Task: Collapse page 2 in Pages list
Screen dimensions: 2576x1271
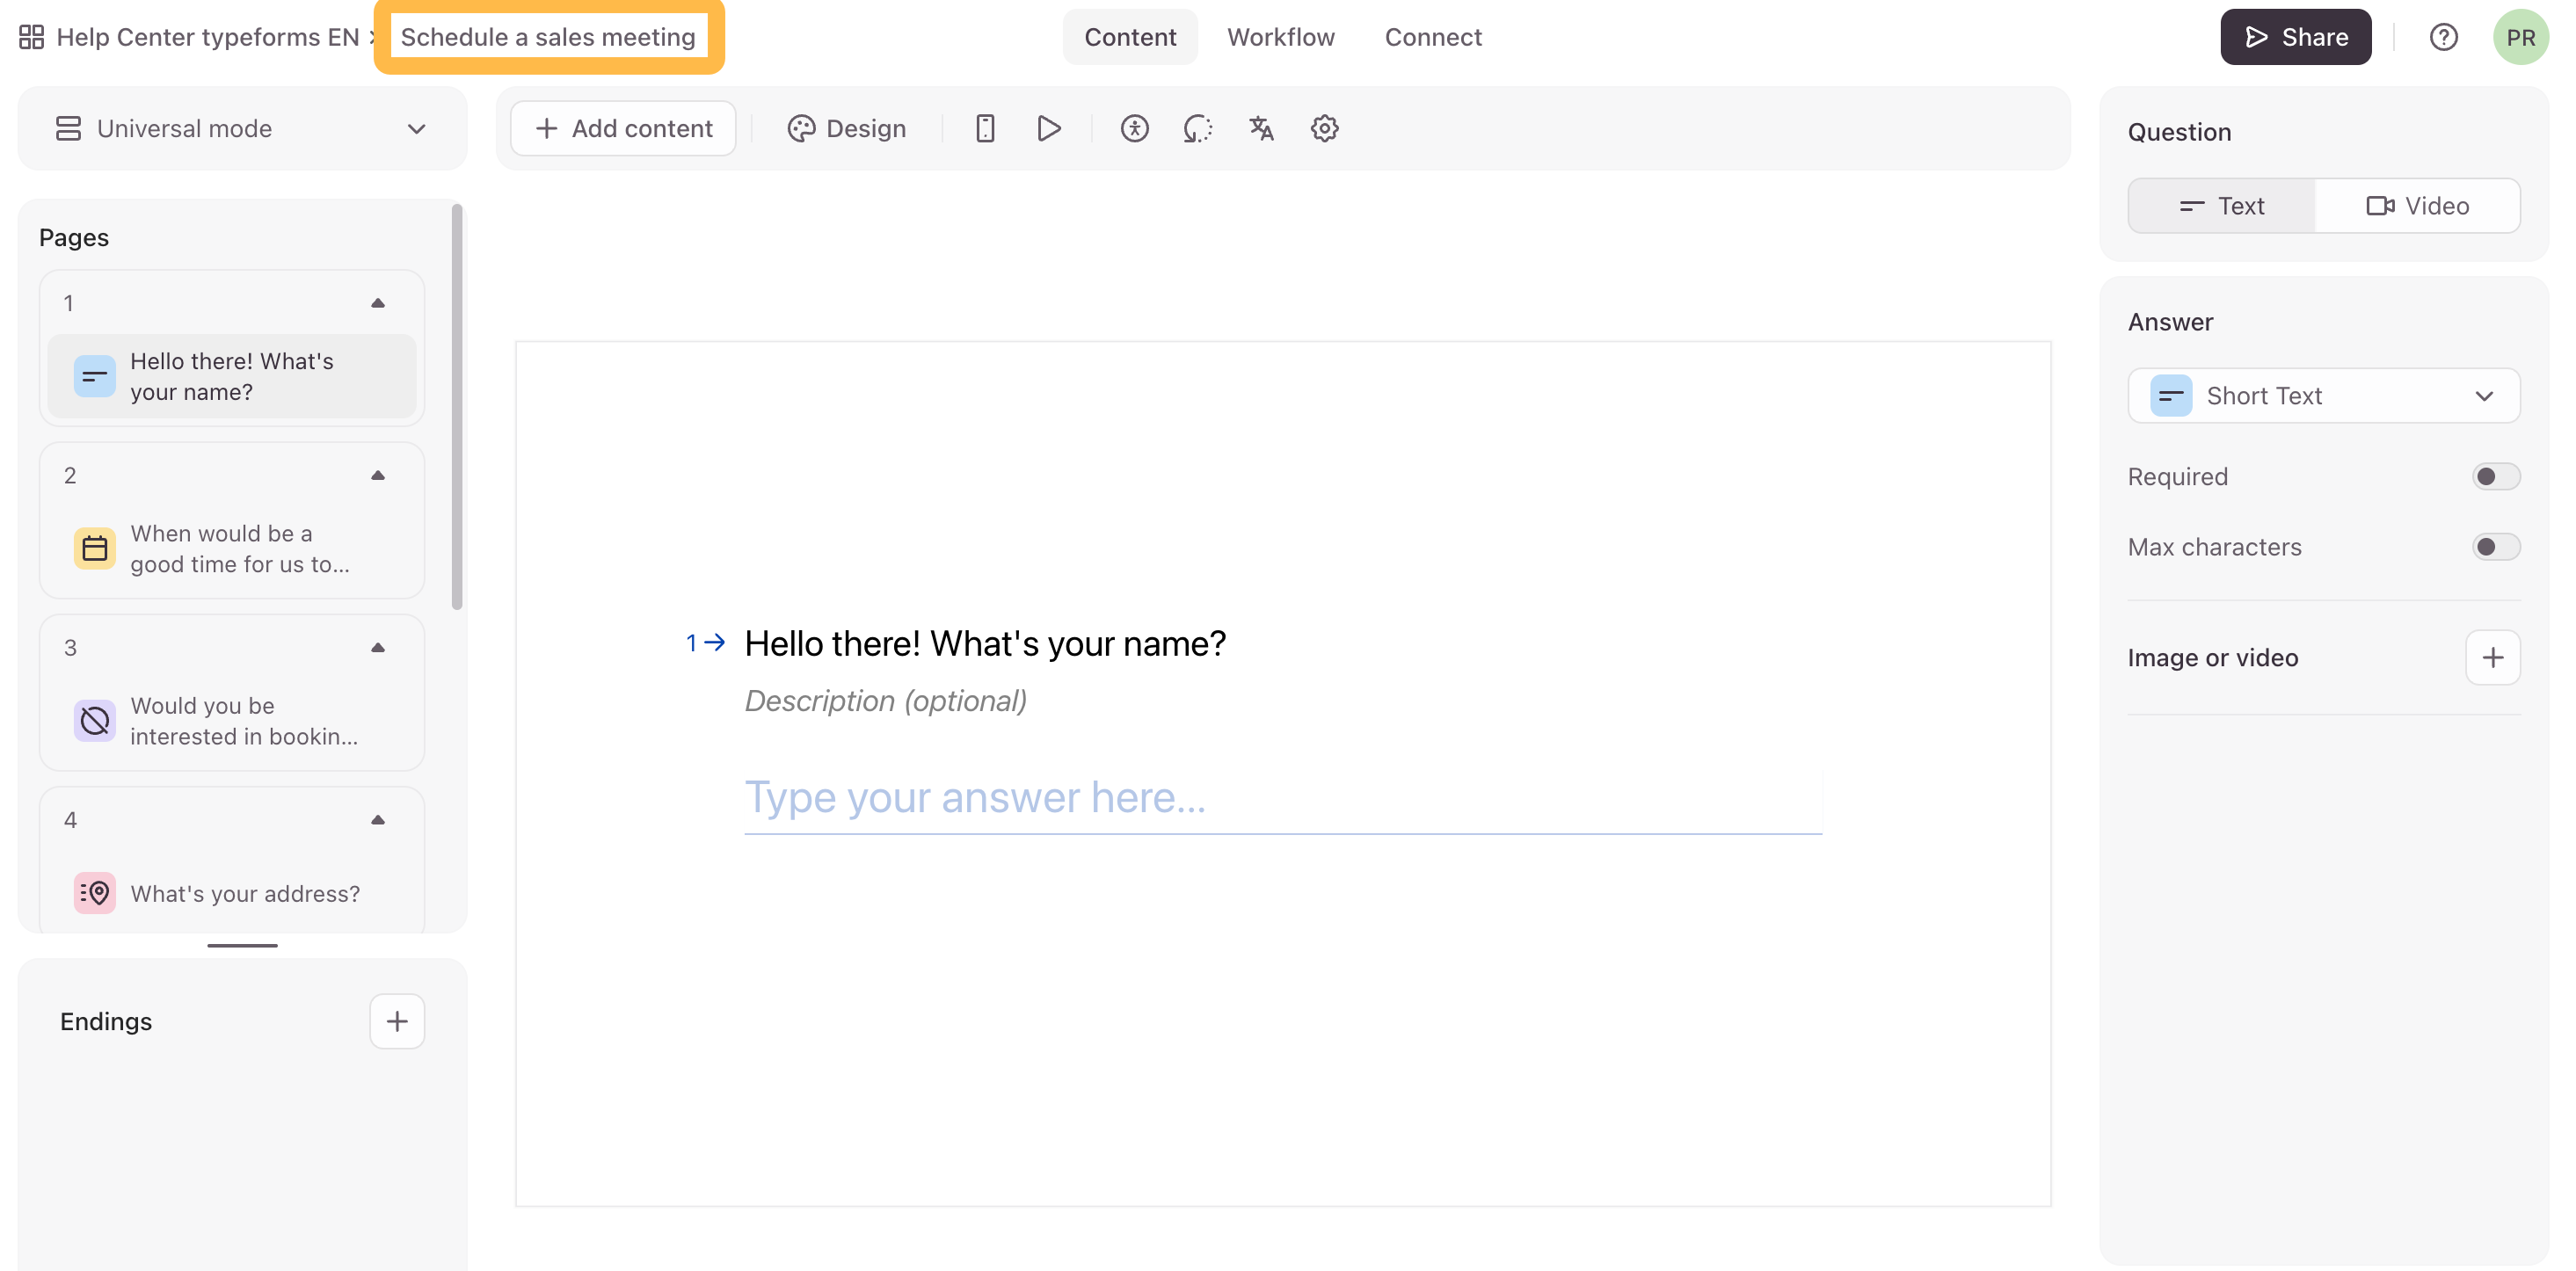Action: (377, 475)
